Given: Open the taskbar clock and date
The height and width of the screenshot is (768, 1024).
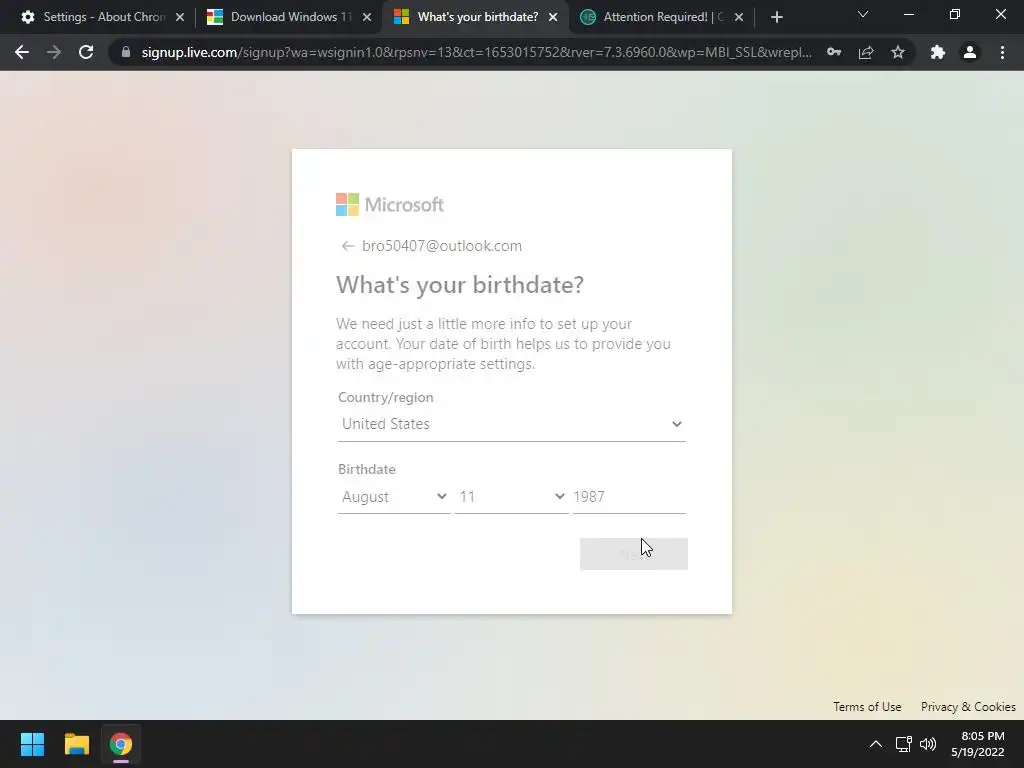Looking at the screenshot, I should tap(978, 744).
